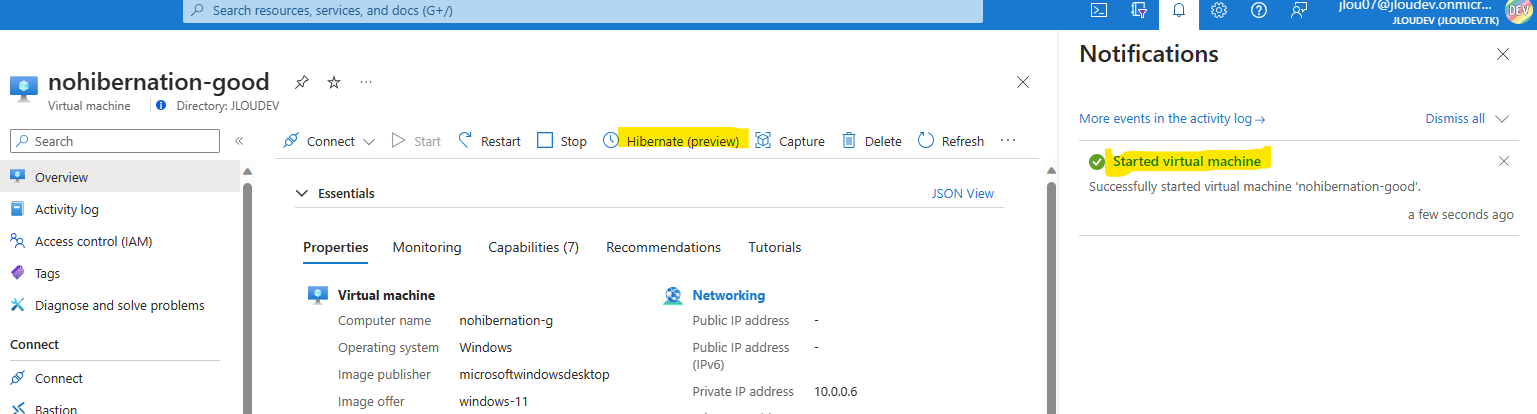
Task: Restart the virtual machine
Action: pyautogui.click(x=489, y=141)
